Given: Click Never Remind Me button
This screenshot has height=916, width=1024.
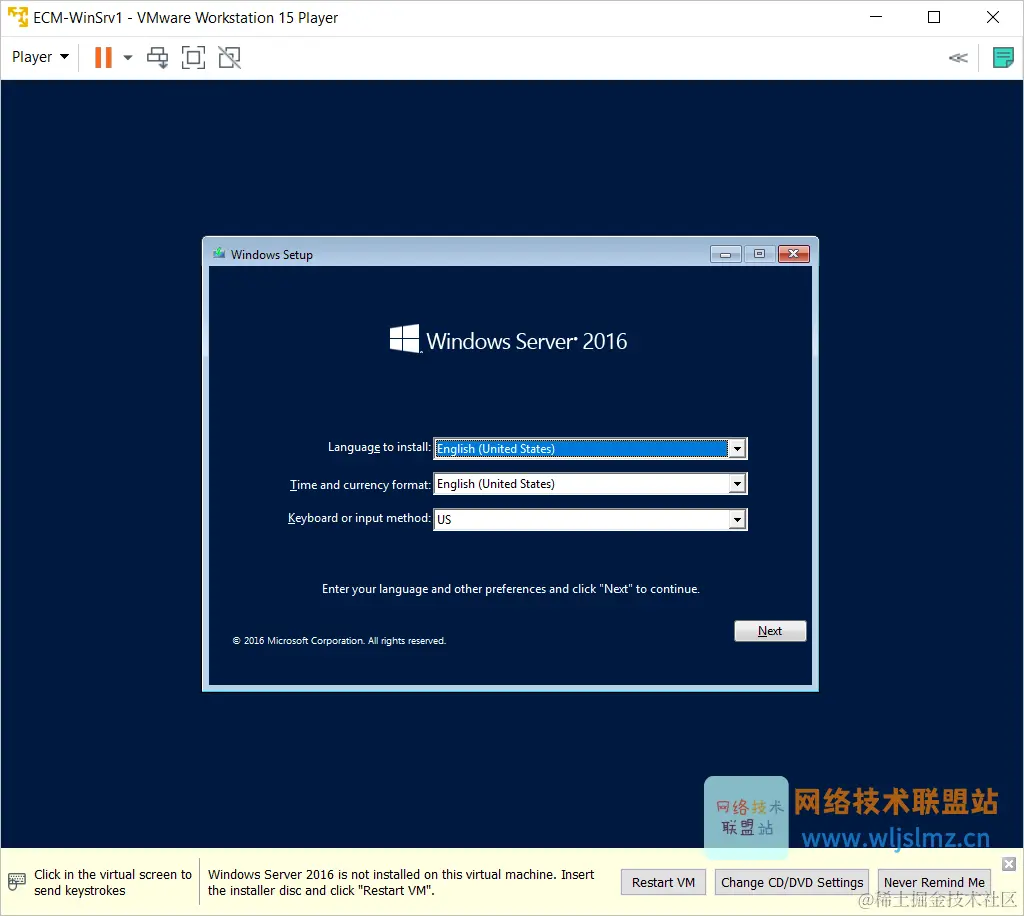Looking at the screenshot, I should click(x=934, y=882).
